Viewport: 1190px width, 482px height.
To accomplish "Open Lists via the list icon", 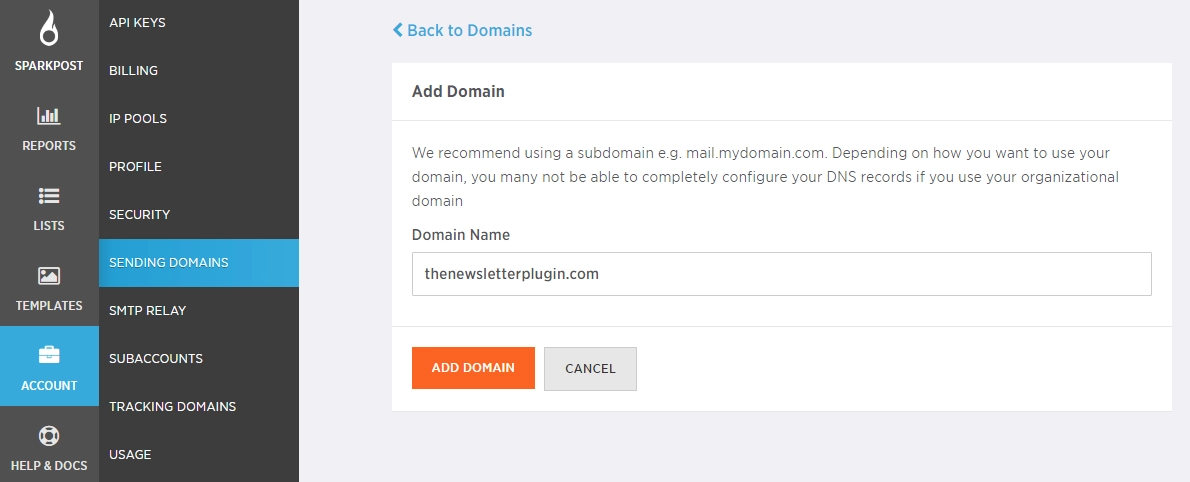I will coord(49,195).
